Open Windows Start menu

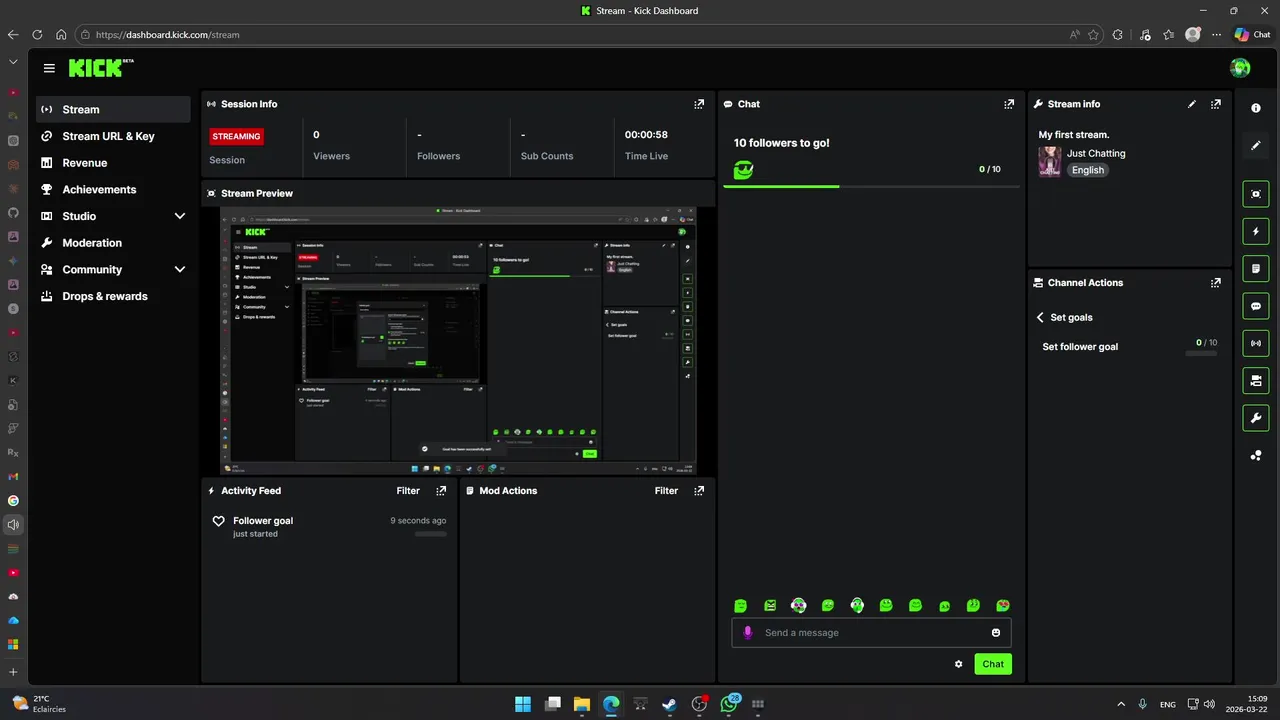pos(523,704)
